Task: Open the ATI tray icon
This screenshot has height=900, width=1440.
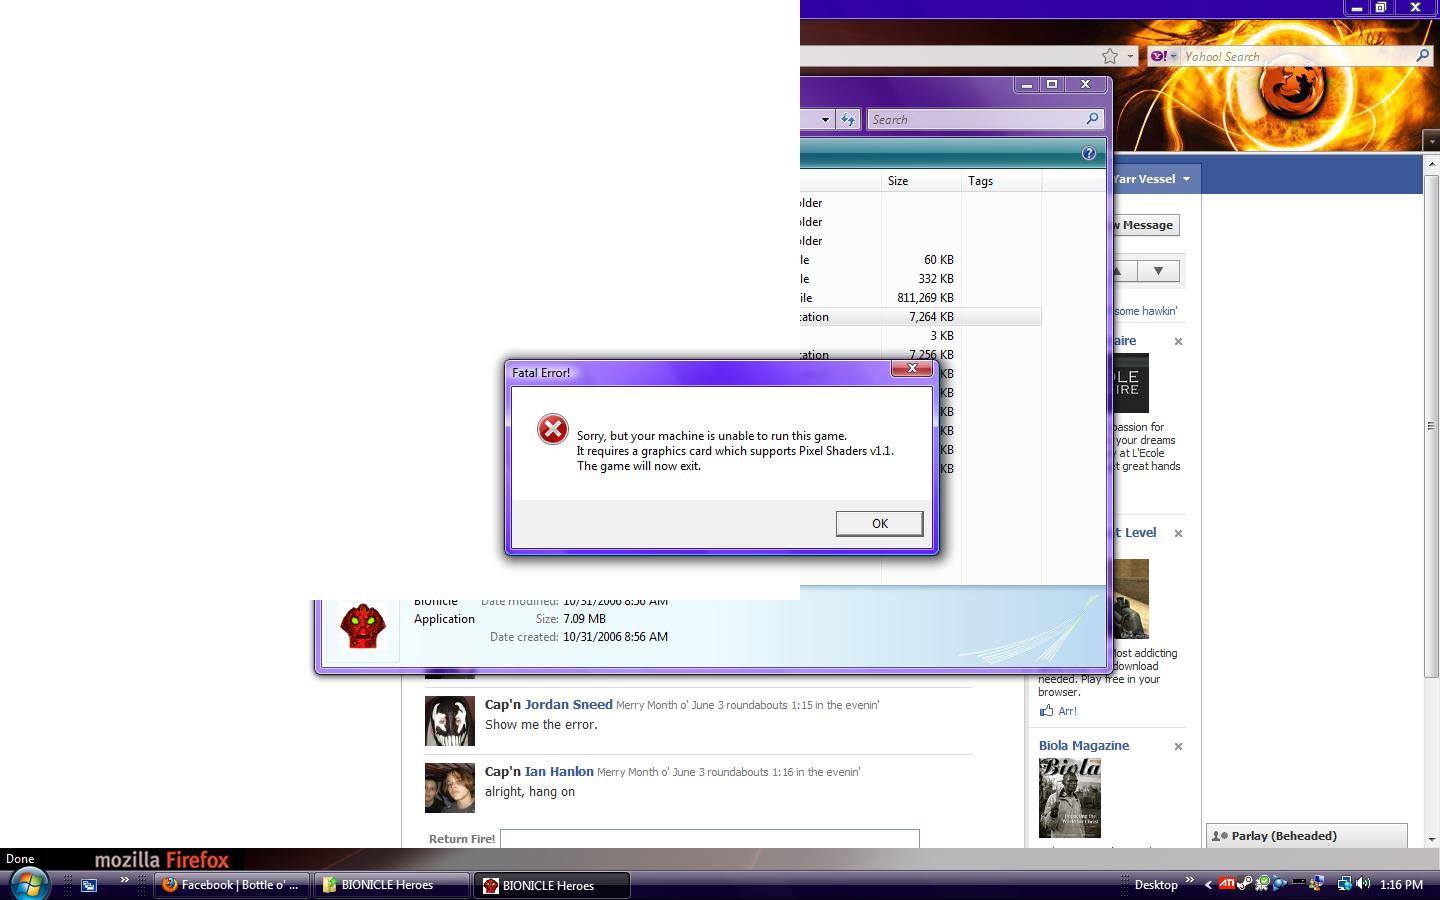Action: click(1225, 884)
